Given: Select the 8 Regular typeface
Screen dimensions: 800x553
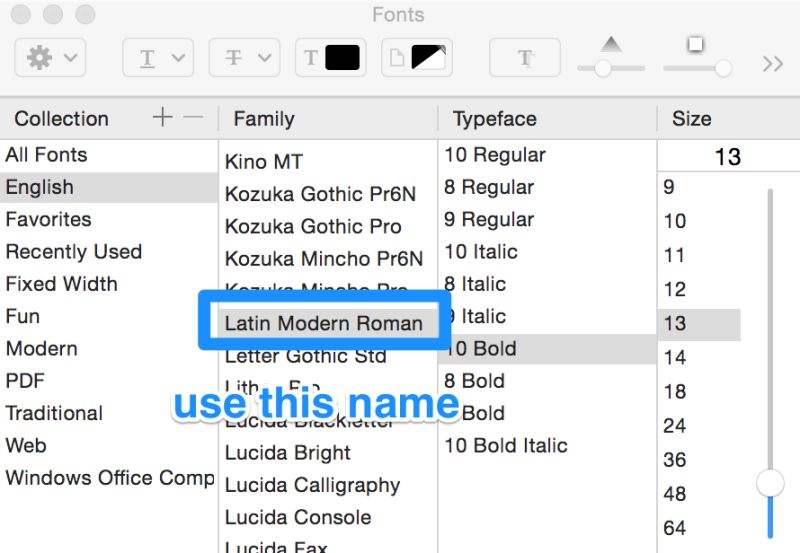Looking at the screenshot, I should (547, 187).
